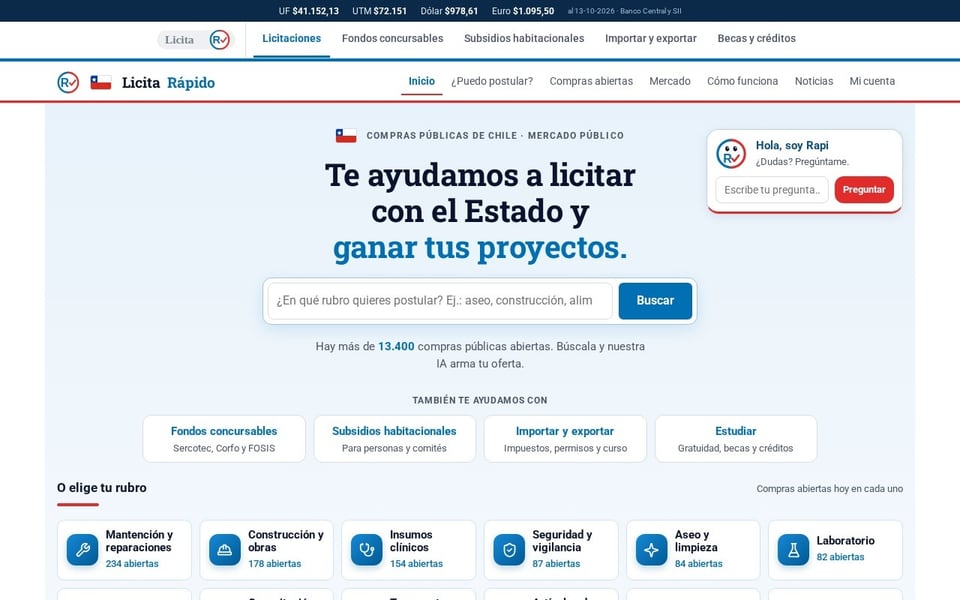Click the Dólar $978,61 indicator
The height and width of the screenshot is (600, 960).
pos(449,11)
